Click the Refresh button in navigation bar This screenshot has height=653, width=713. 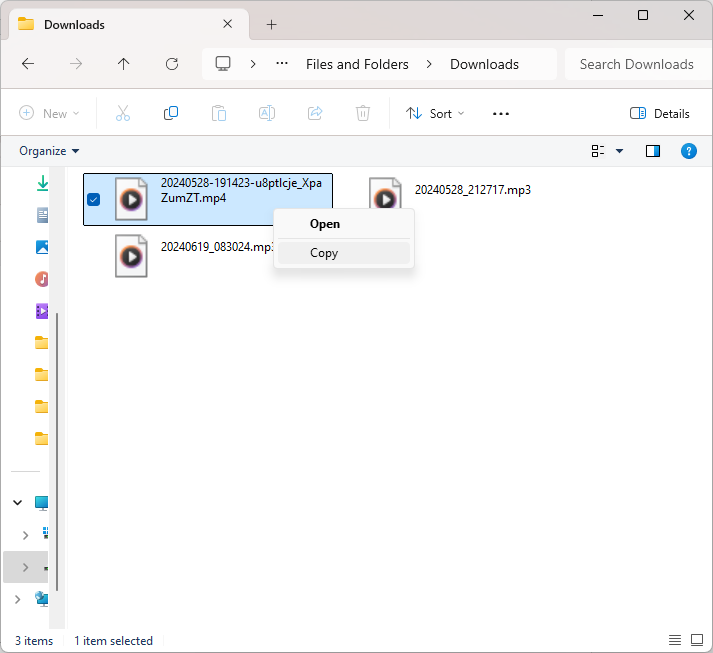(x=172, y=64)
